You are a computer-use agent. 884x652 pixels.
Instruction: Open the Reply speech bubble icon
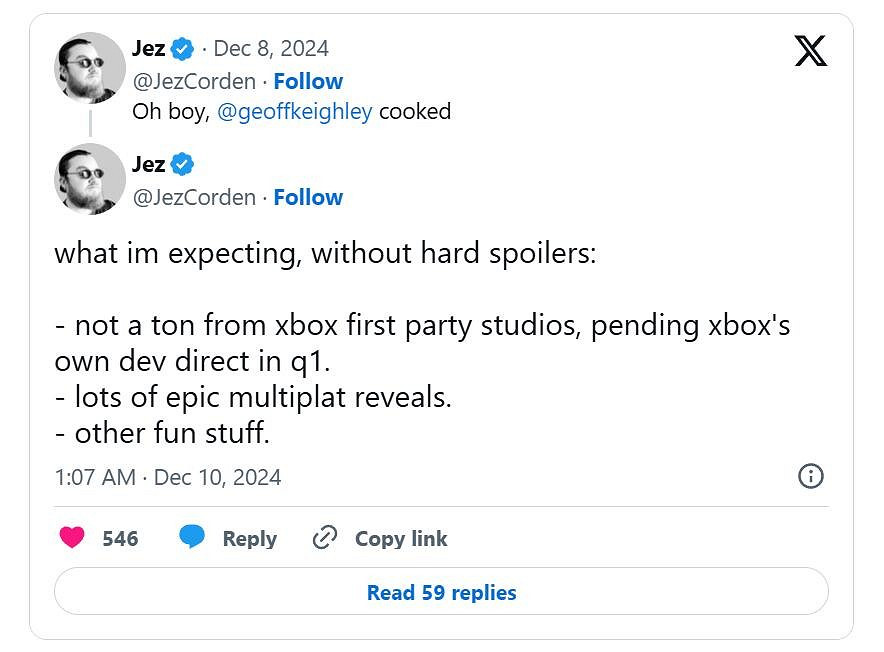click(191, 538)
